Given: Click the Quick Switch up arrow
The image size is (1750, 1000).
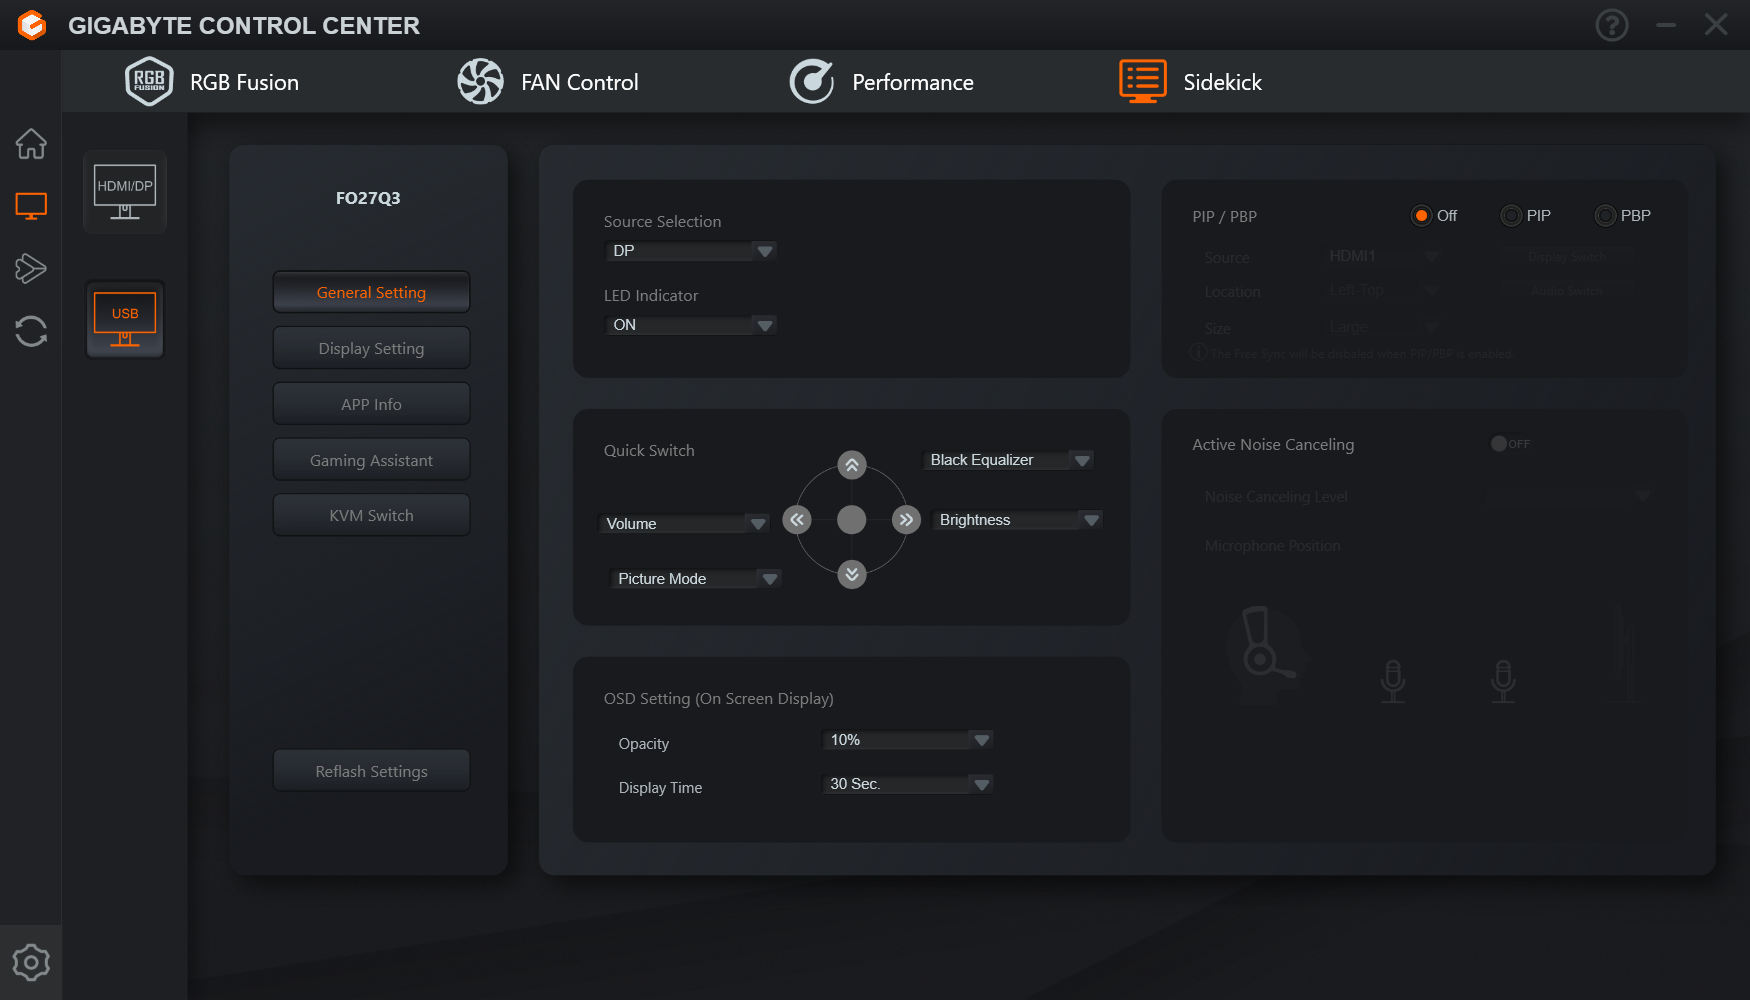Looking at the screenshot, I should point(852,465).
